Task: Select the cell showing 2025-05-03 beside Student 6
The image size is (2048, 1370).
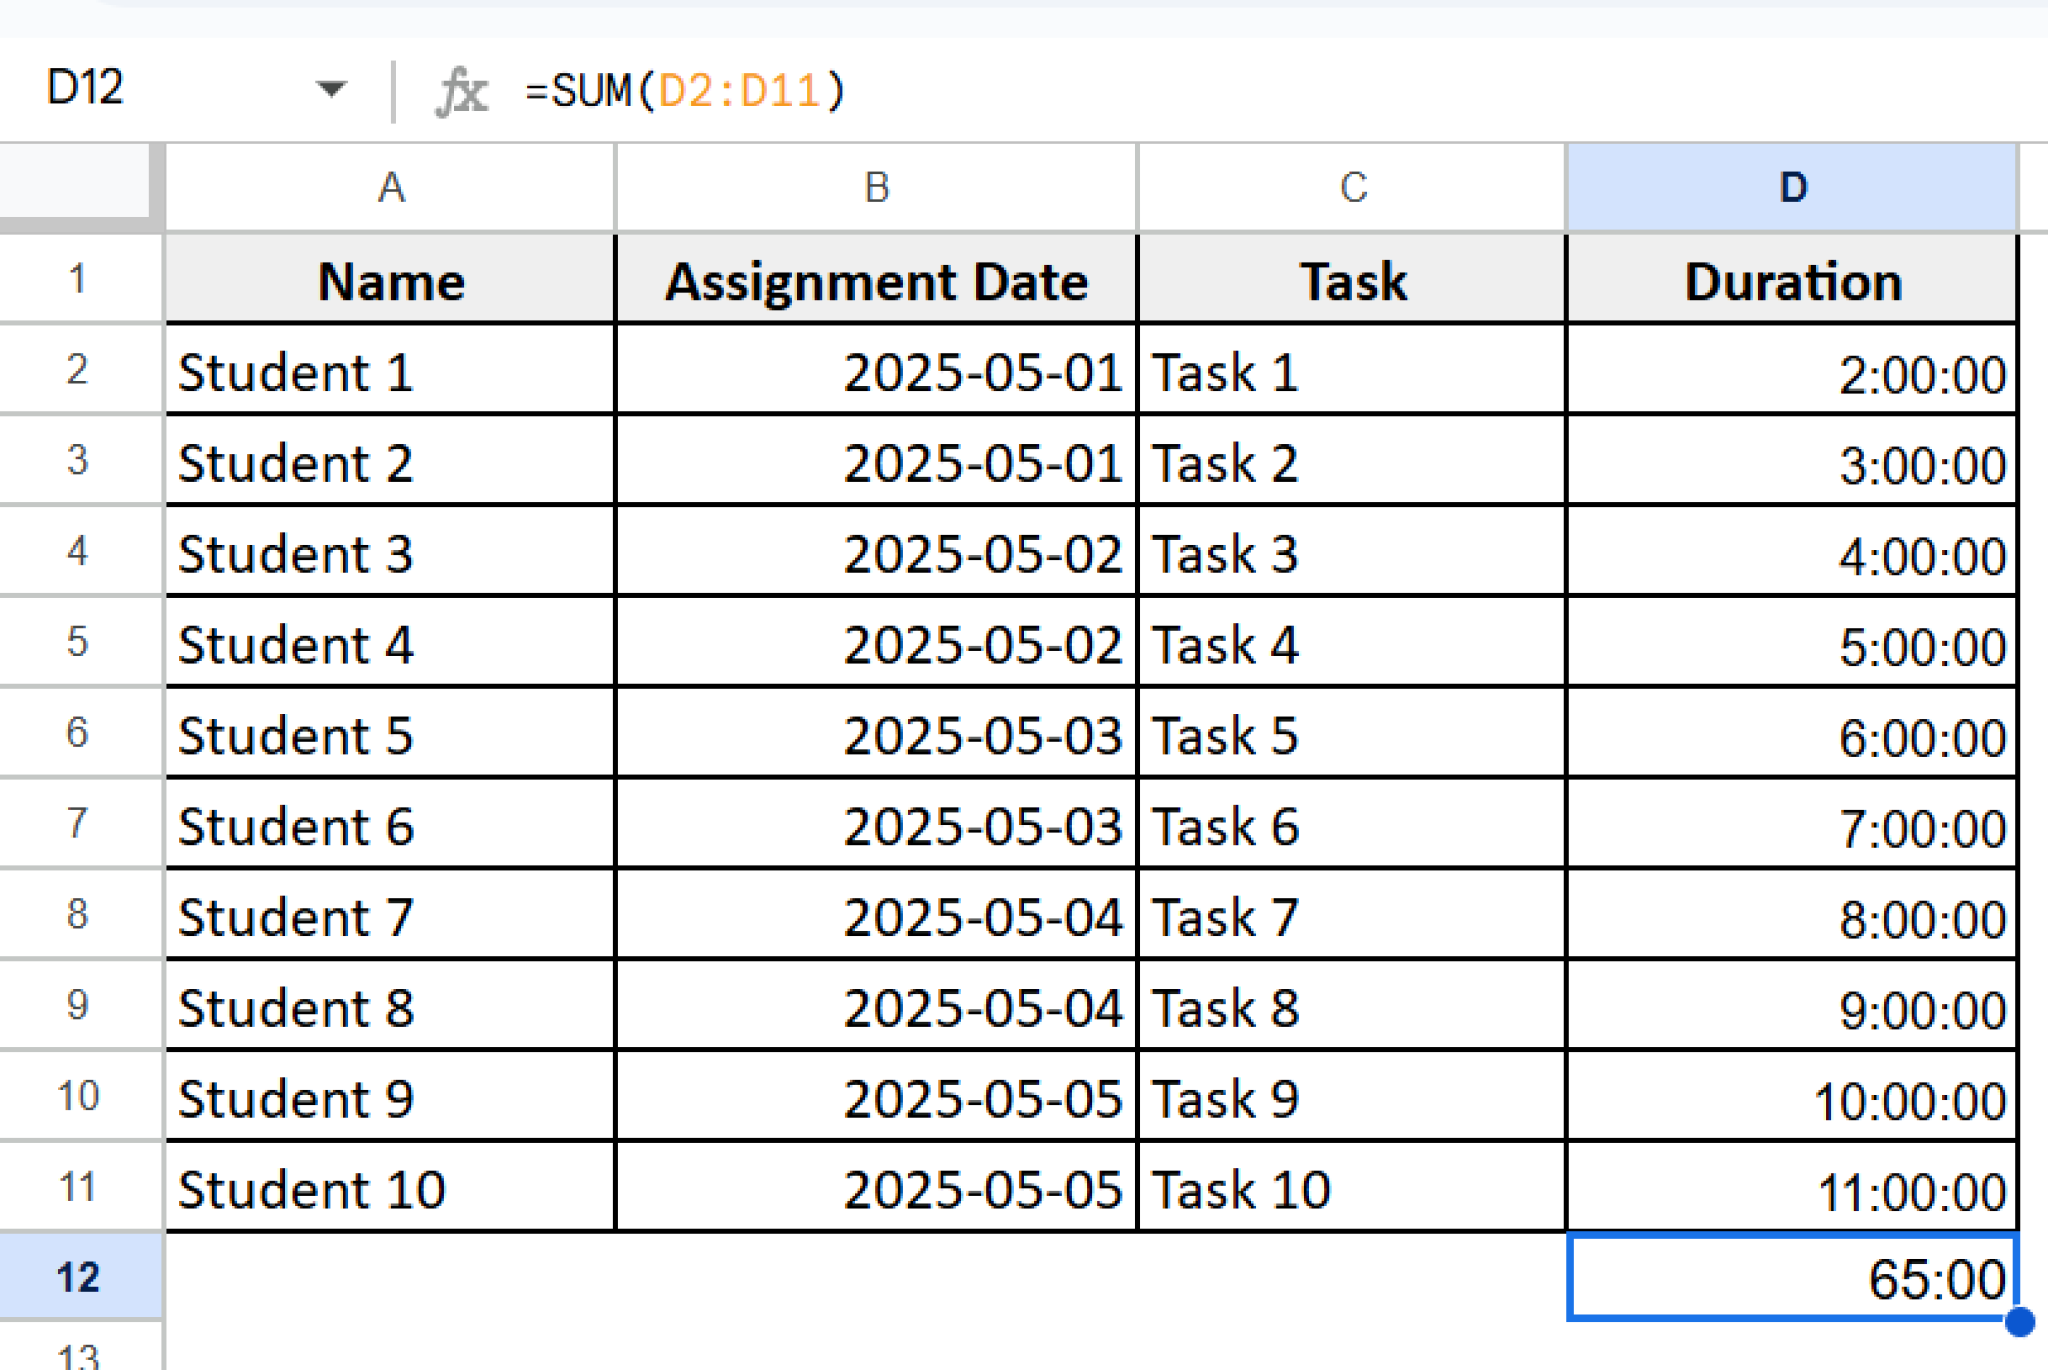Action: point(875,826)
